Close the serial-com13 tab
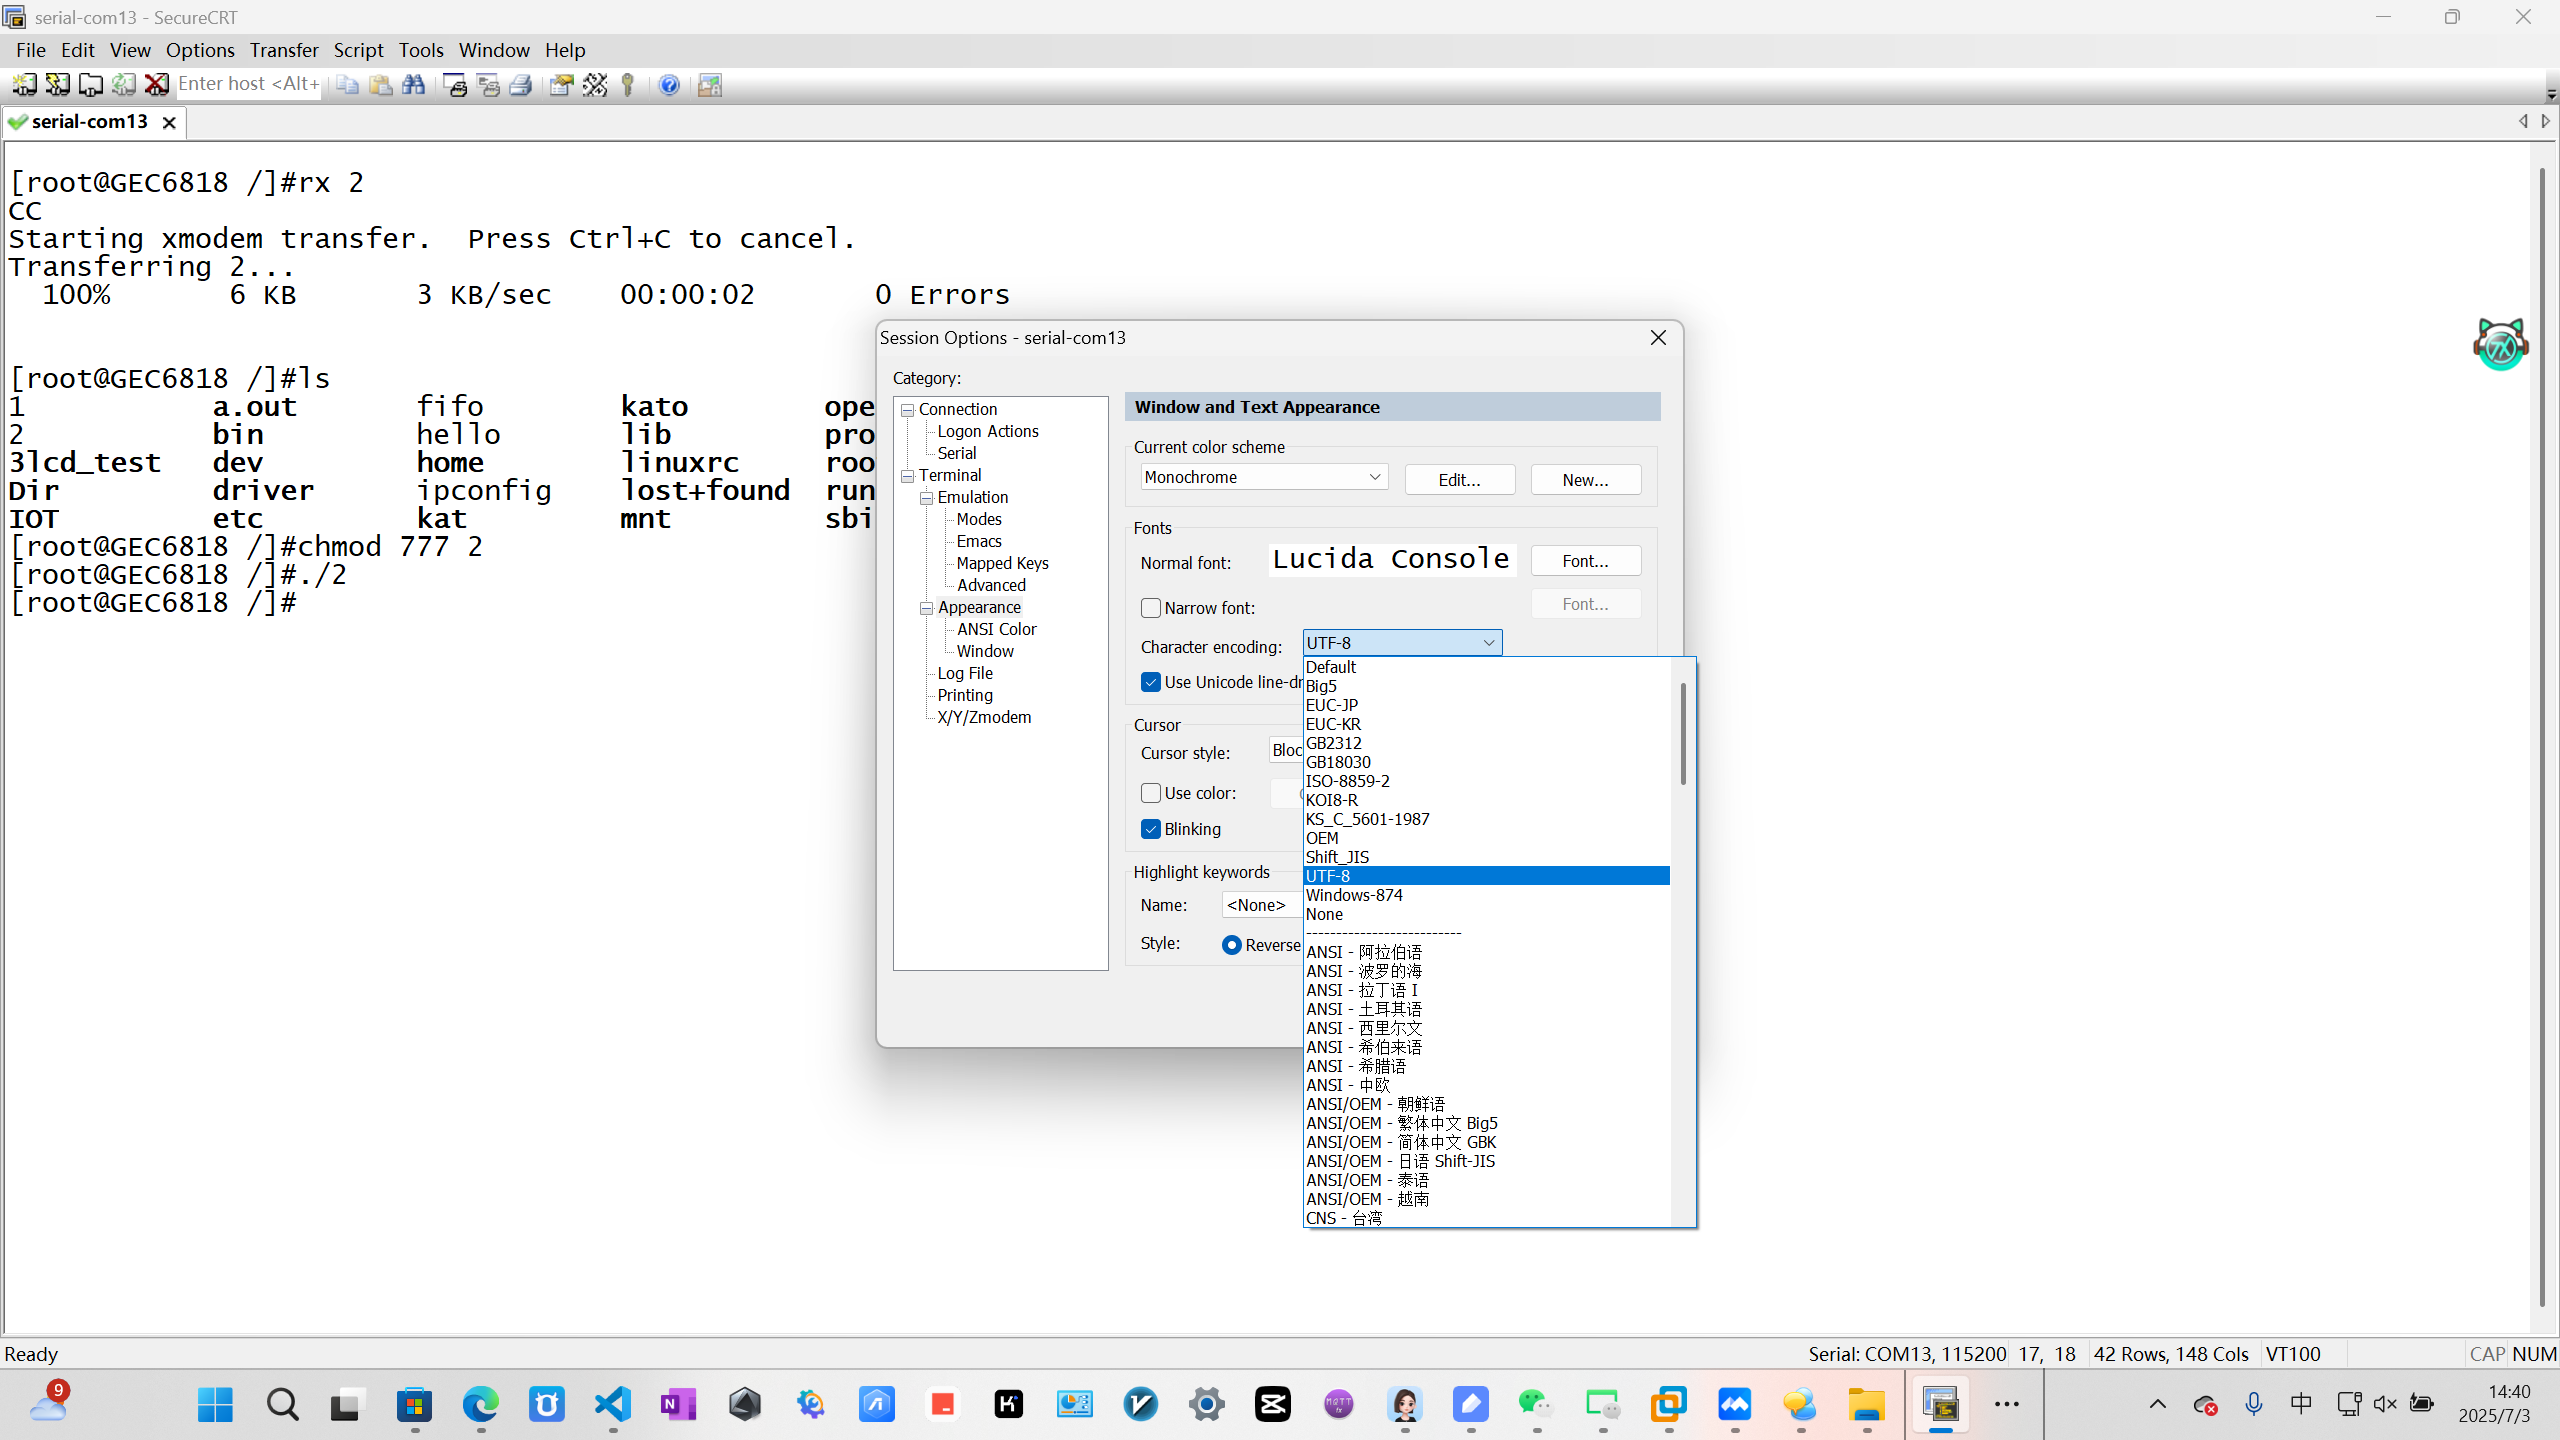 point(169,122)
